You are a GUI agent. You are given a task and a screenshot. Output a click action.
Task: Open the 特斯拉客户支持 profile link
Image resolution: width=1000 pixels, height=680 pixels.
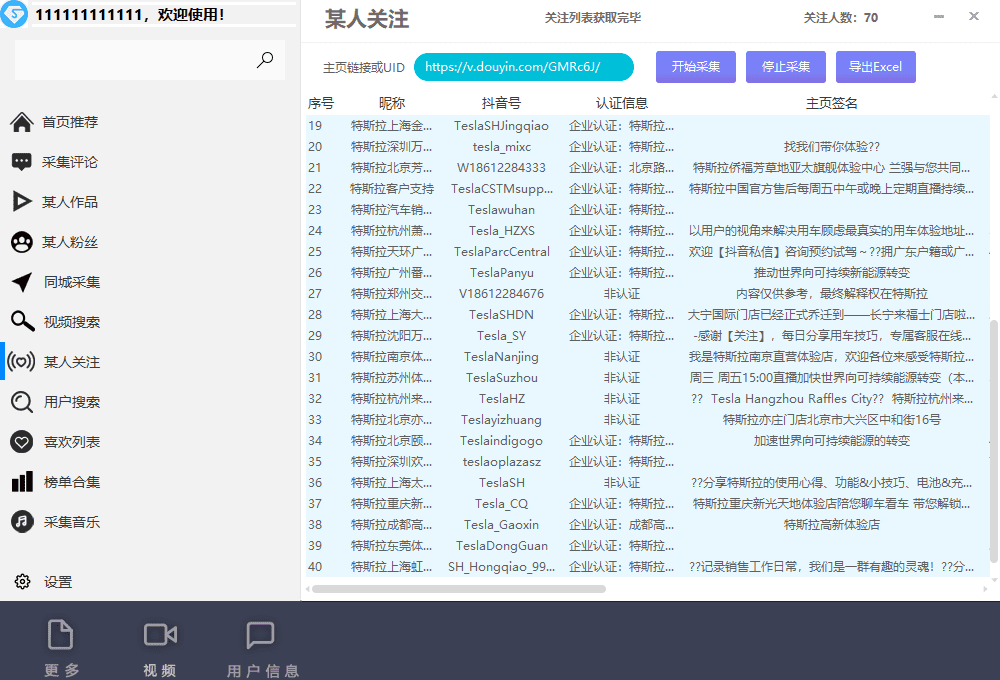pyautogui.click(x=391, y=188)
